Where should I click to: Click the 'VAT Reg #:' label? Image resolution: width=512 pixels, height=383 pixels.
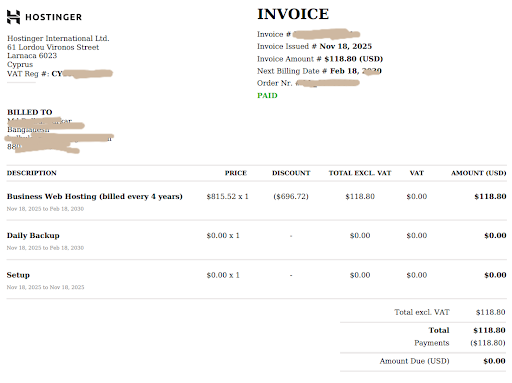28,74
